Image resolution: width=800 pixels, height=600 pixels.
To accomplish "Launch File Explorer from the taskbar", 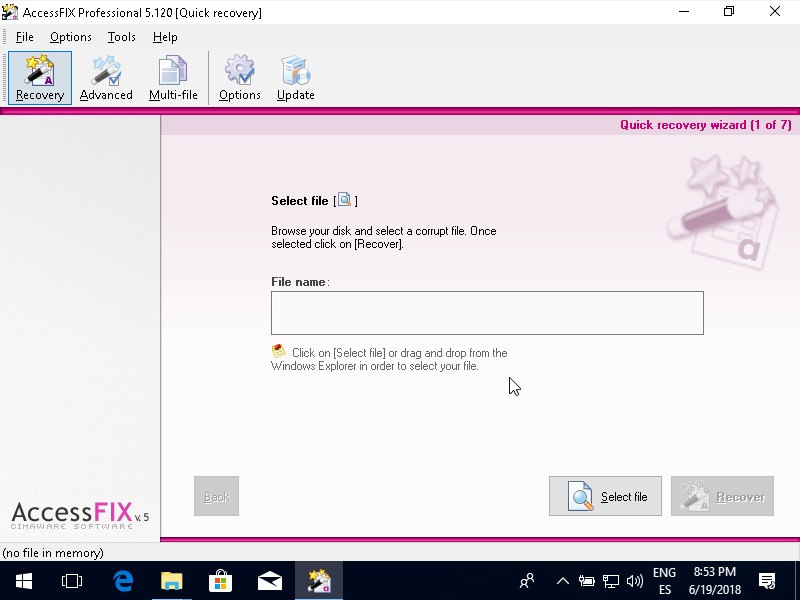I will 172,580.
